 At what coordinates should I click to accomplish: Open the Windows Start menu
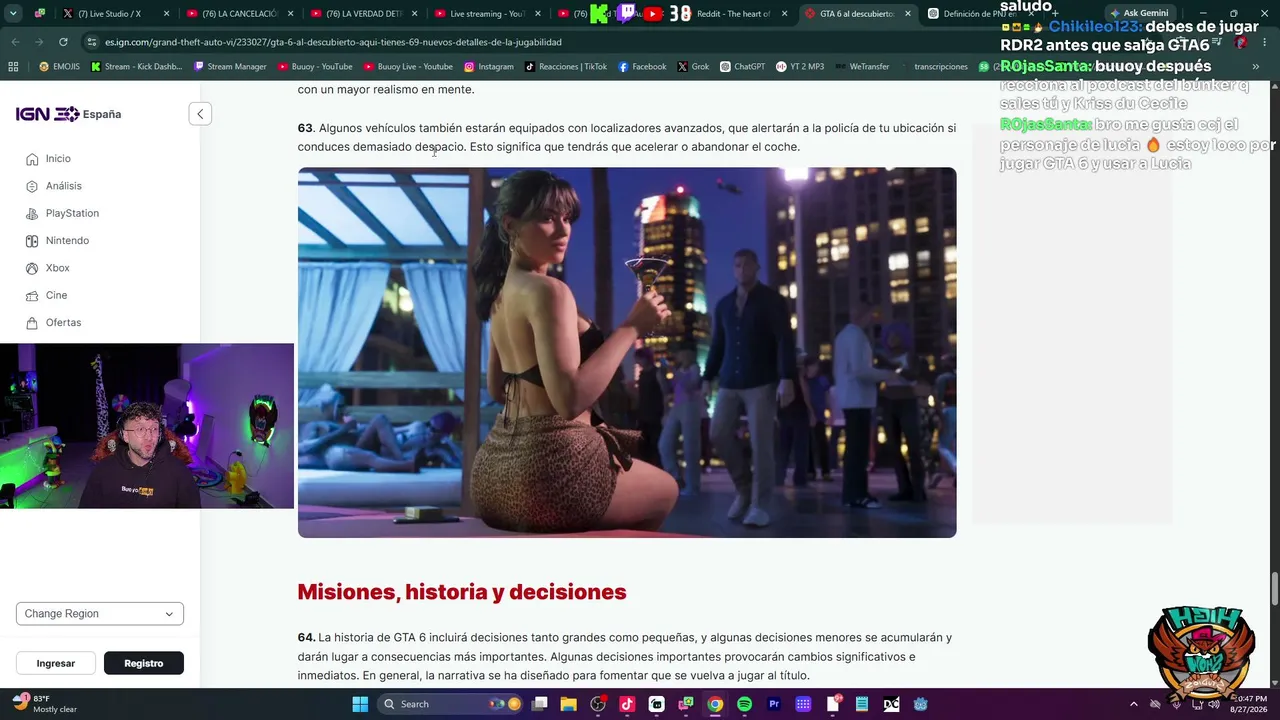point(360,704)
